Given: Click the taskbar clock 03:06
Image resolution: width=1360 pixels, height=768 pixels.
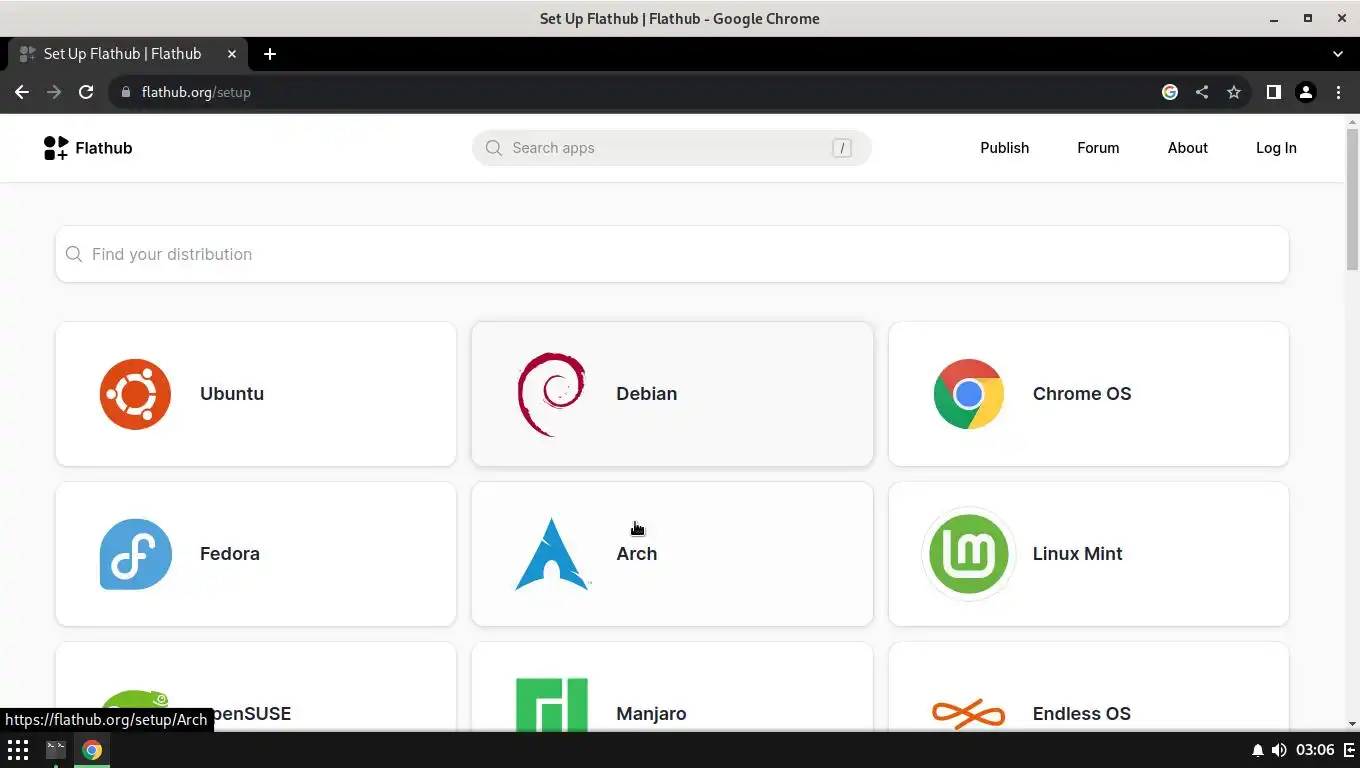Looking at the screenshot, I should (x=1315, y=750).
